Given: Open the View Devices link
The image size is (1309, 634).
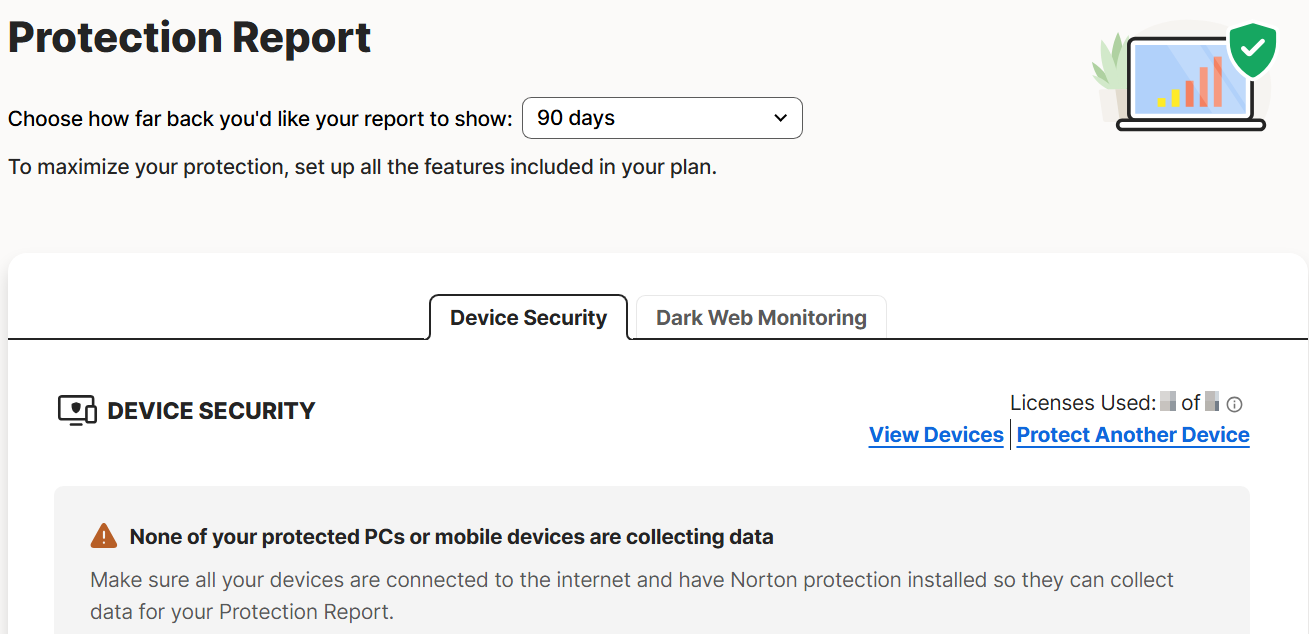Looking at the screenshot, I should pos(936,435).
